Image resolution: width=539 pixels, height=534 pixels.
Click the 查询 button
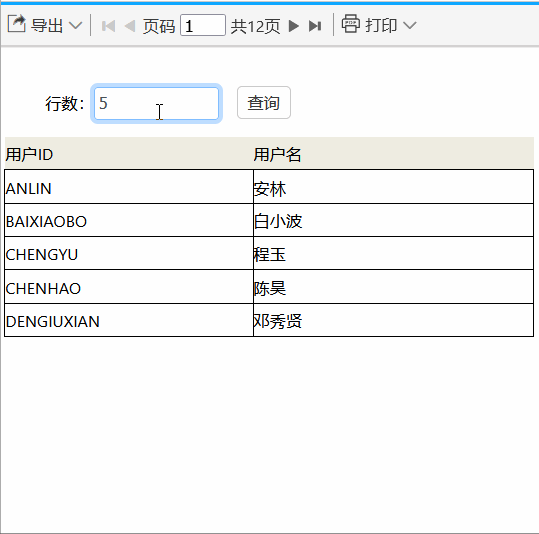coord(264,103)
